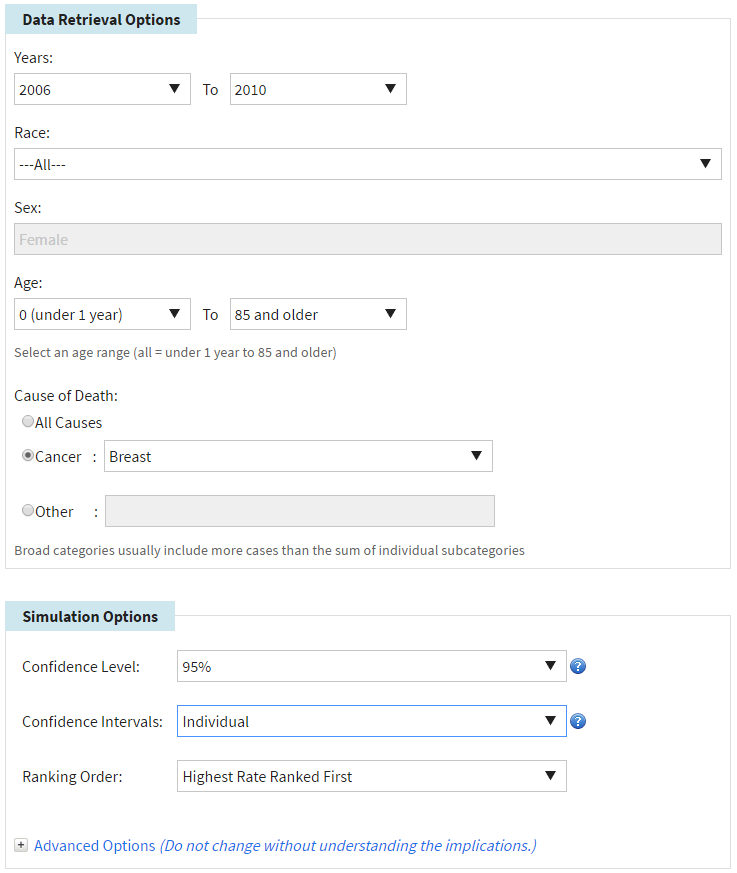Open the end year 2010 dropdown
This screenshot has width=737, height=873.
318,89
